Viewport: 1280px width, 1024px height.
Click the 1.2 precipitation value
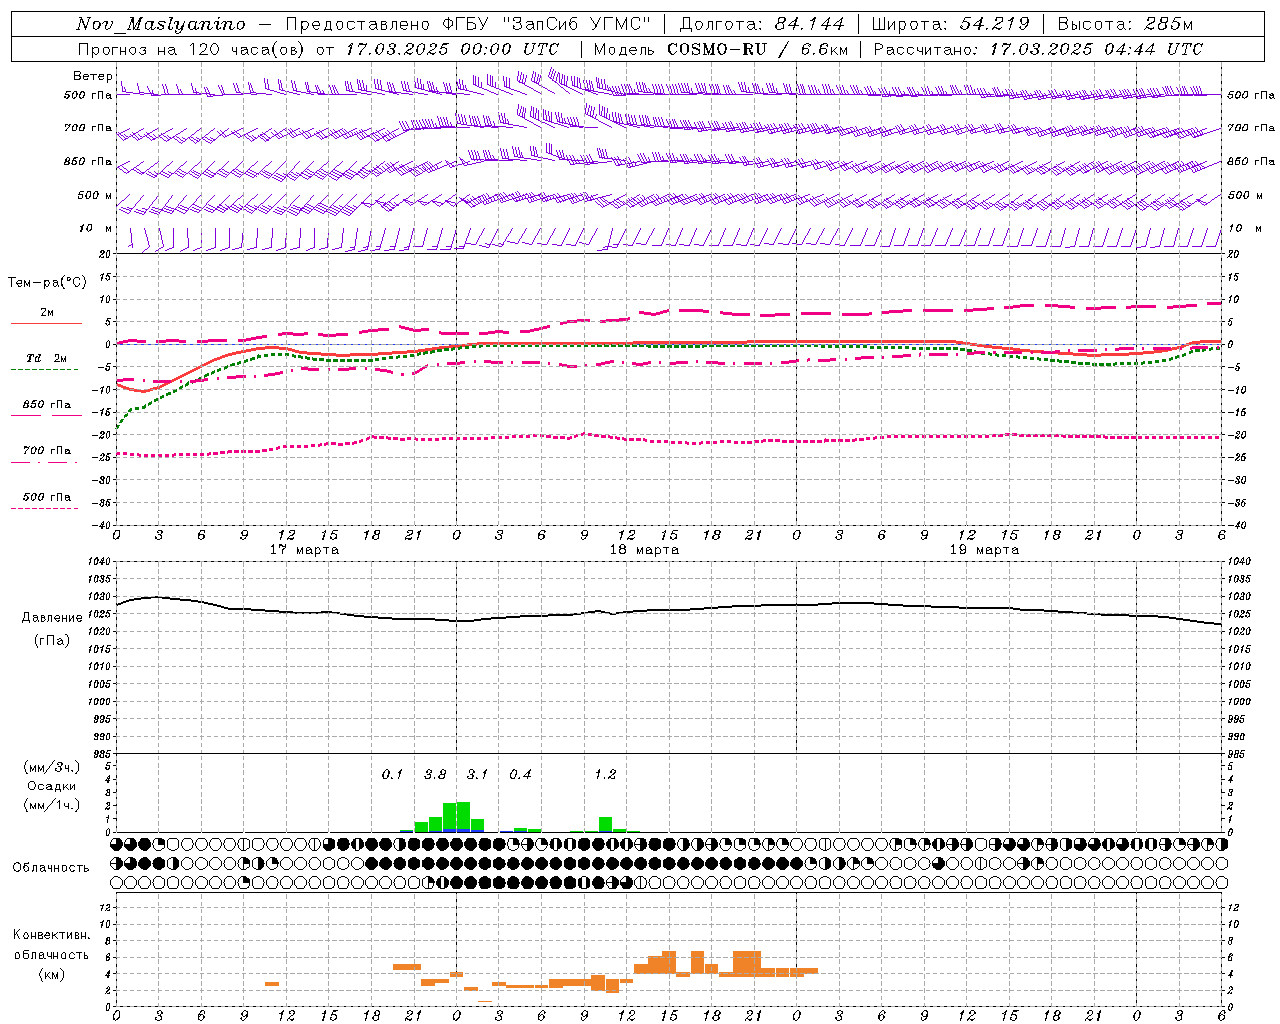605,775
